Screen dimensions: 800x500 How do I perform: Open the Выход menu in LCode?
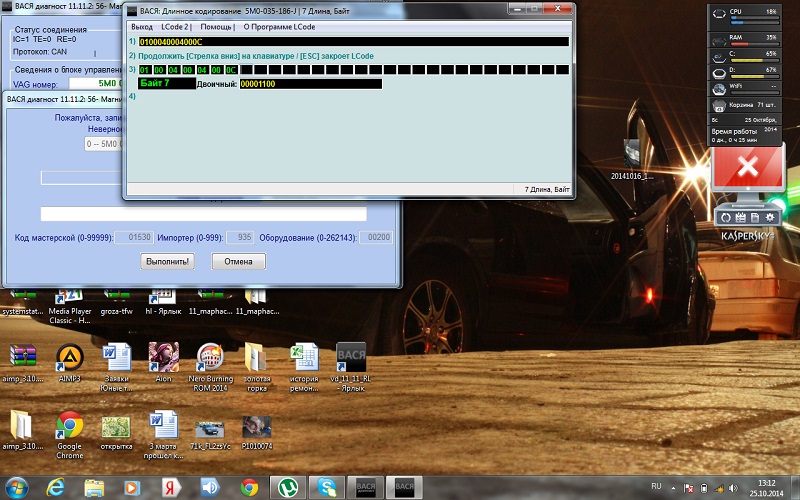(142, 27)
